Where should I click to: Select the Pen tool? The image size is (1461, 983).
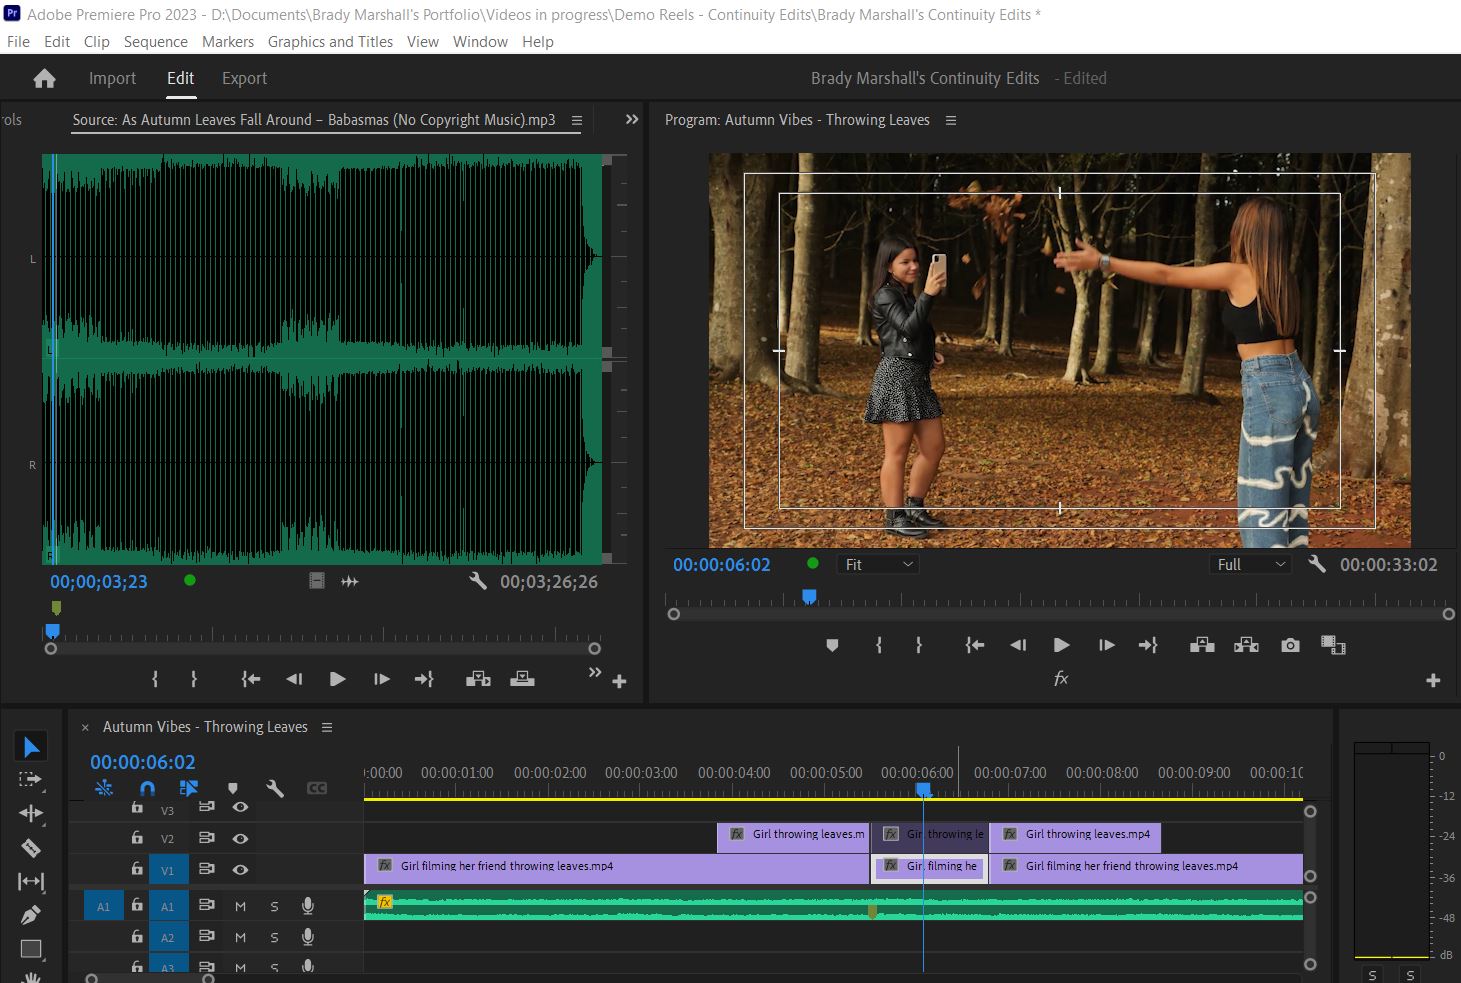coord(31,914)
